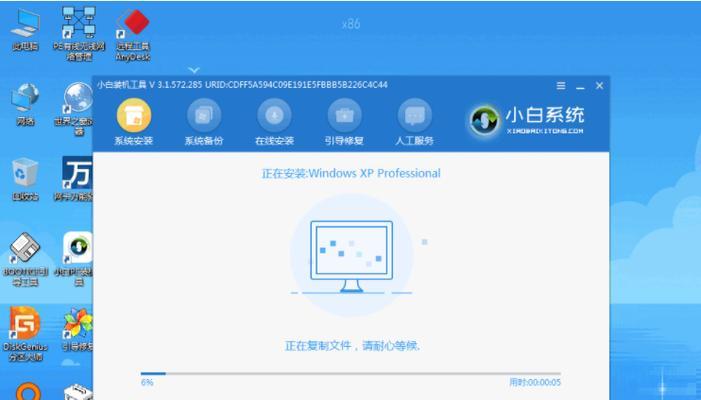Close the 小白装机工具 window
The width and height of the screenshot is (701, 400).
(x=600, y=85)
